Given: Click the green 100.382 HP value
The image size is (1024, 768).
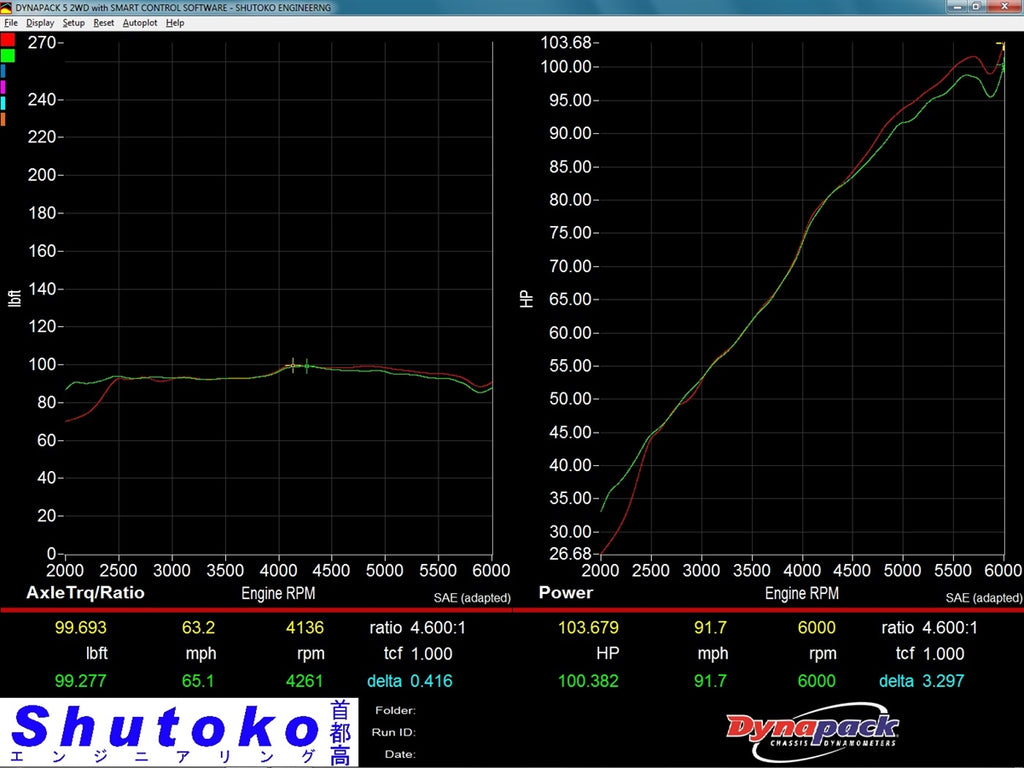Looking at the screenshot, I should click(x=588, y=681).
